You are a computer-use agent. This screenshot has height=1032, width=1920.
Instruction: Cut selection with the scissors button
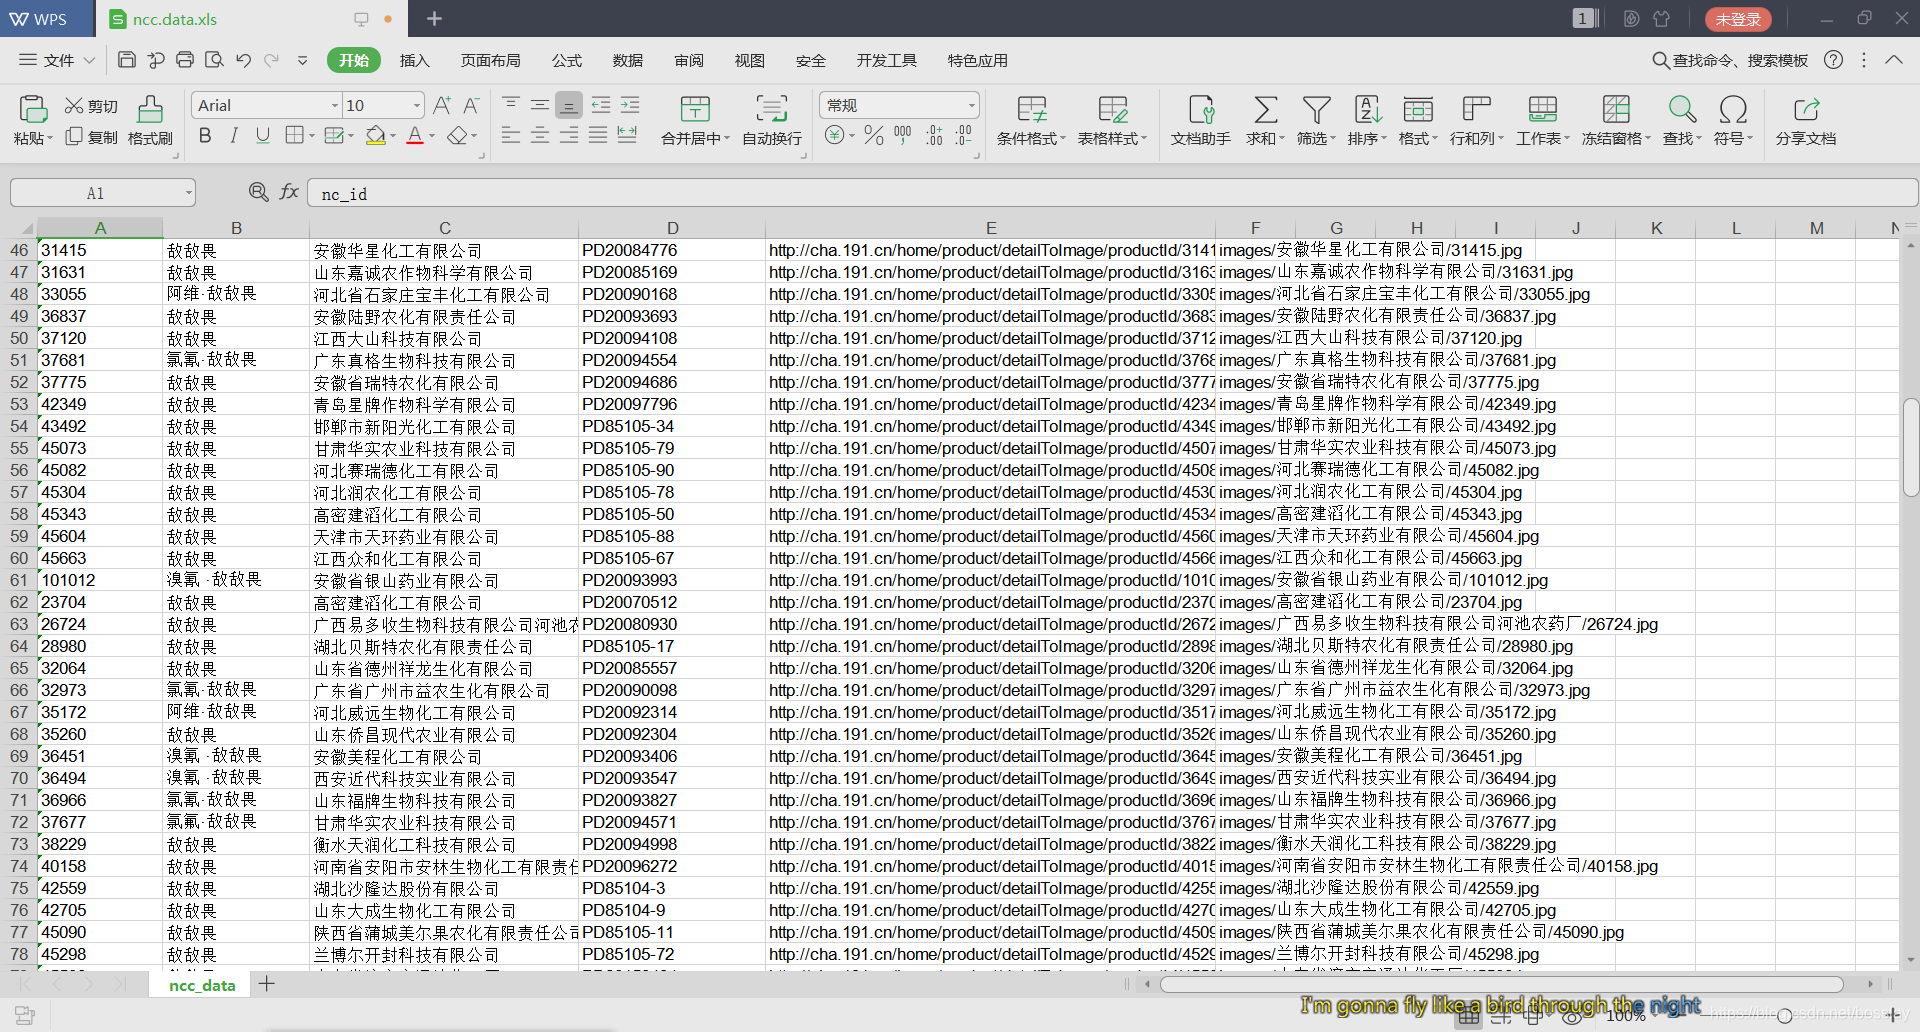tap(91, 106)
